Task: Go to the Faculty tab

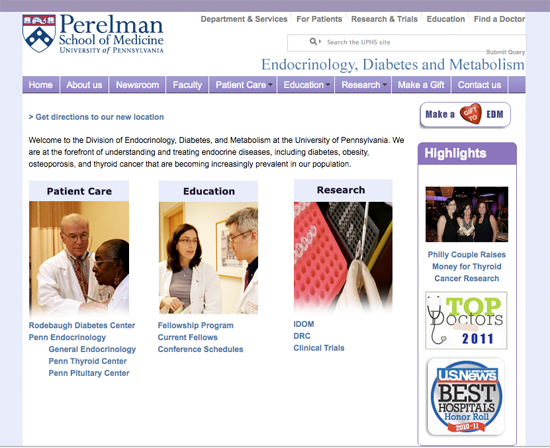Action: pyautogui.click(x=187, y=85)
